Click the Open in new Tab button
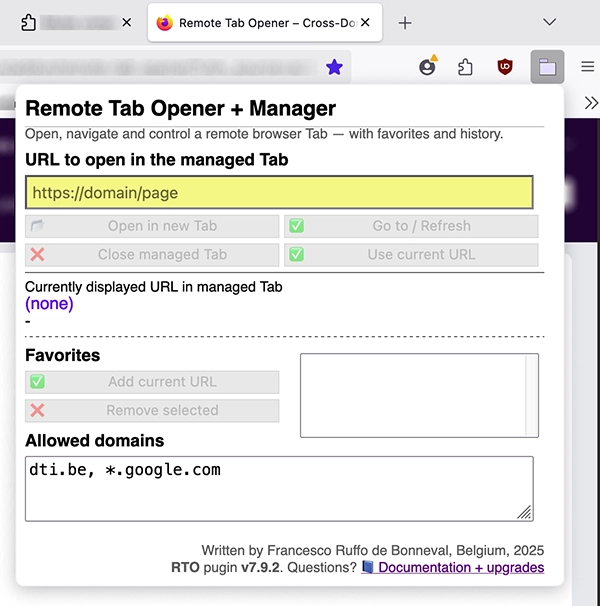Image resolution: width=600 pixels, height=606 pixels. [152, 226]
